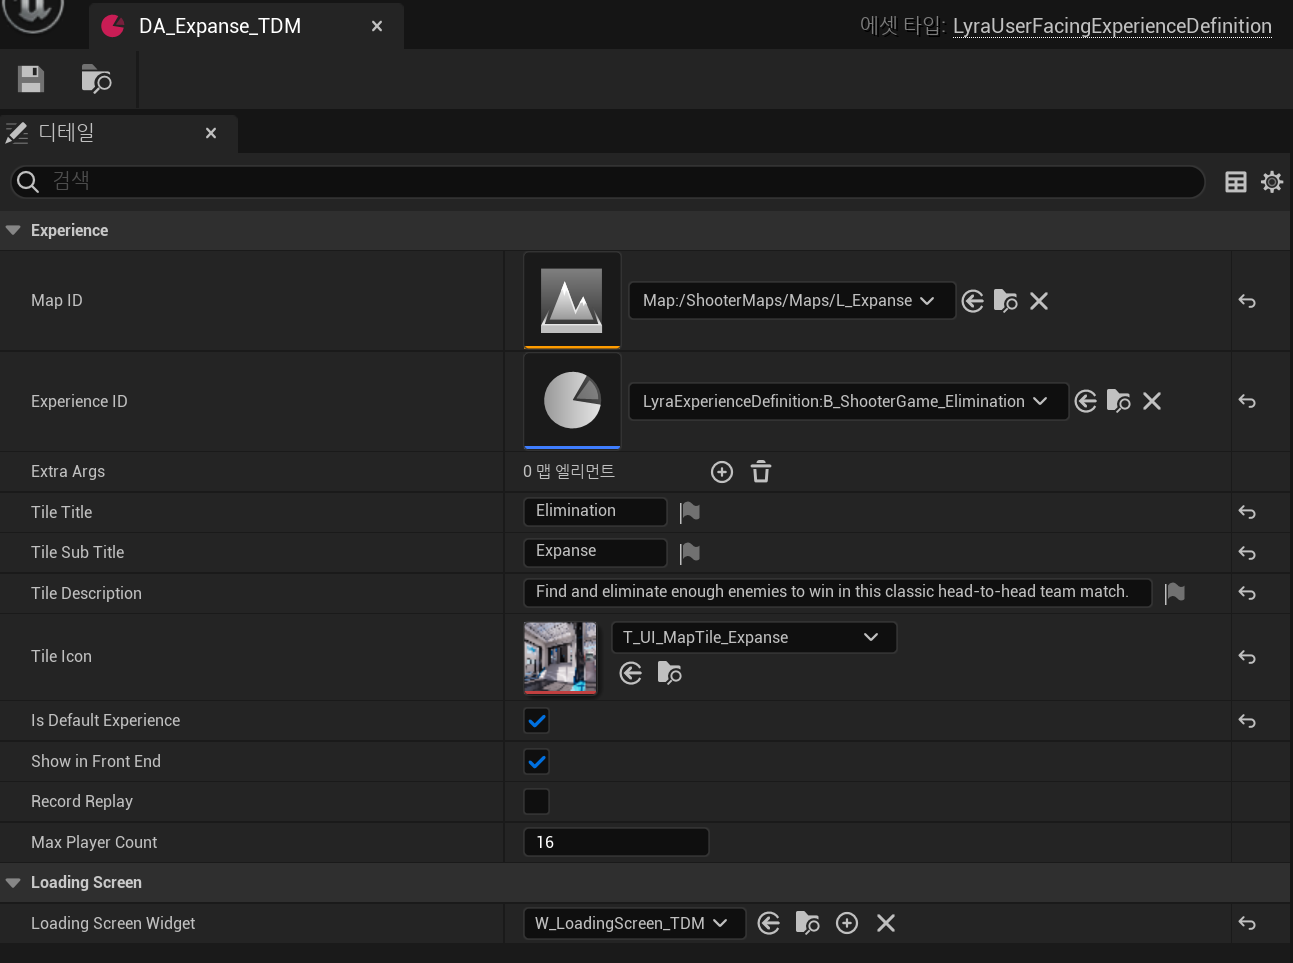The image size is (1293, 963).
Task: Browse to Tile Icon texture asset
Action: pyautogui.click(x=670, y=673)
